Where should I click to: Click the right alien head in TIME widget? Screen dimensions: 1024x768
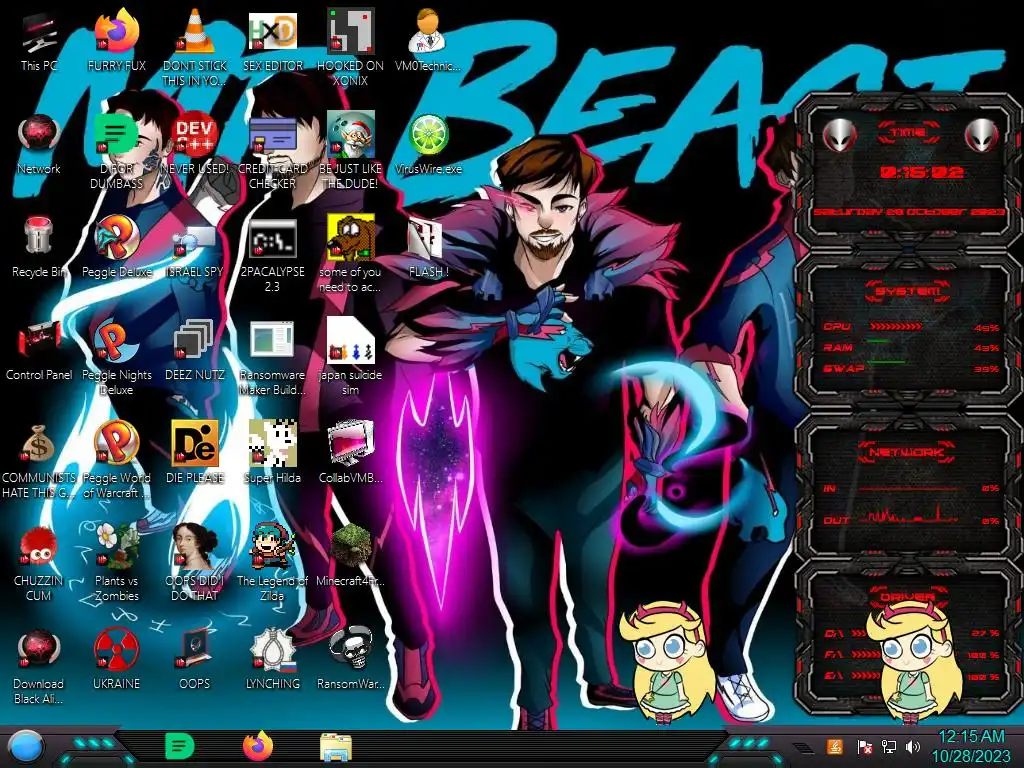[982, 136]
